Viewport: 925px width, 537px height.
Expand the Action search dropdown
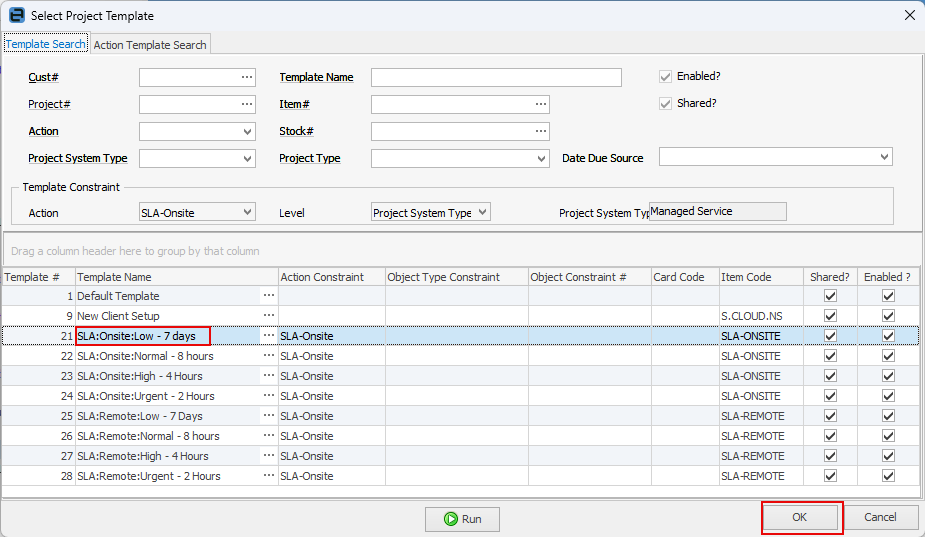[247, 132]
